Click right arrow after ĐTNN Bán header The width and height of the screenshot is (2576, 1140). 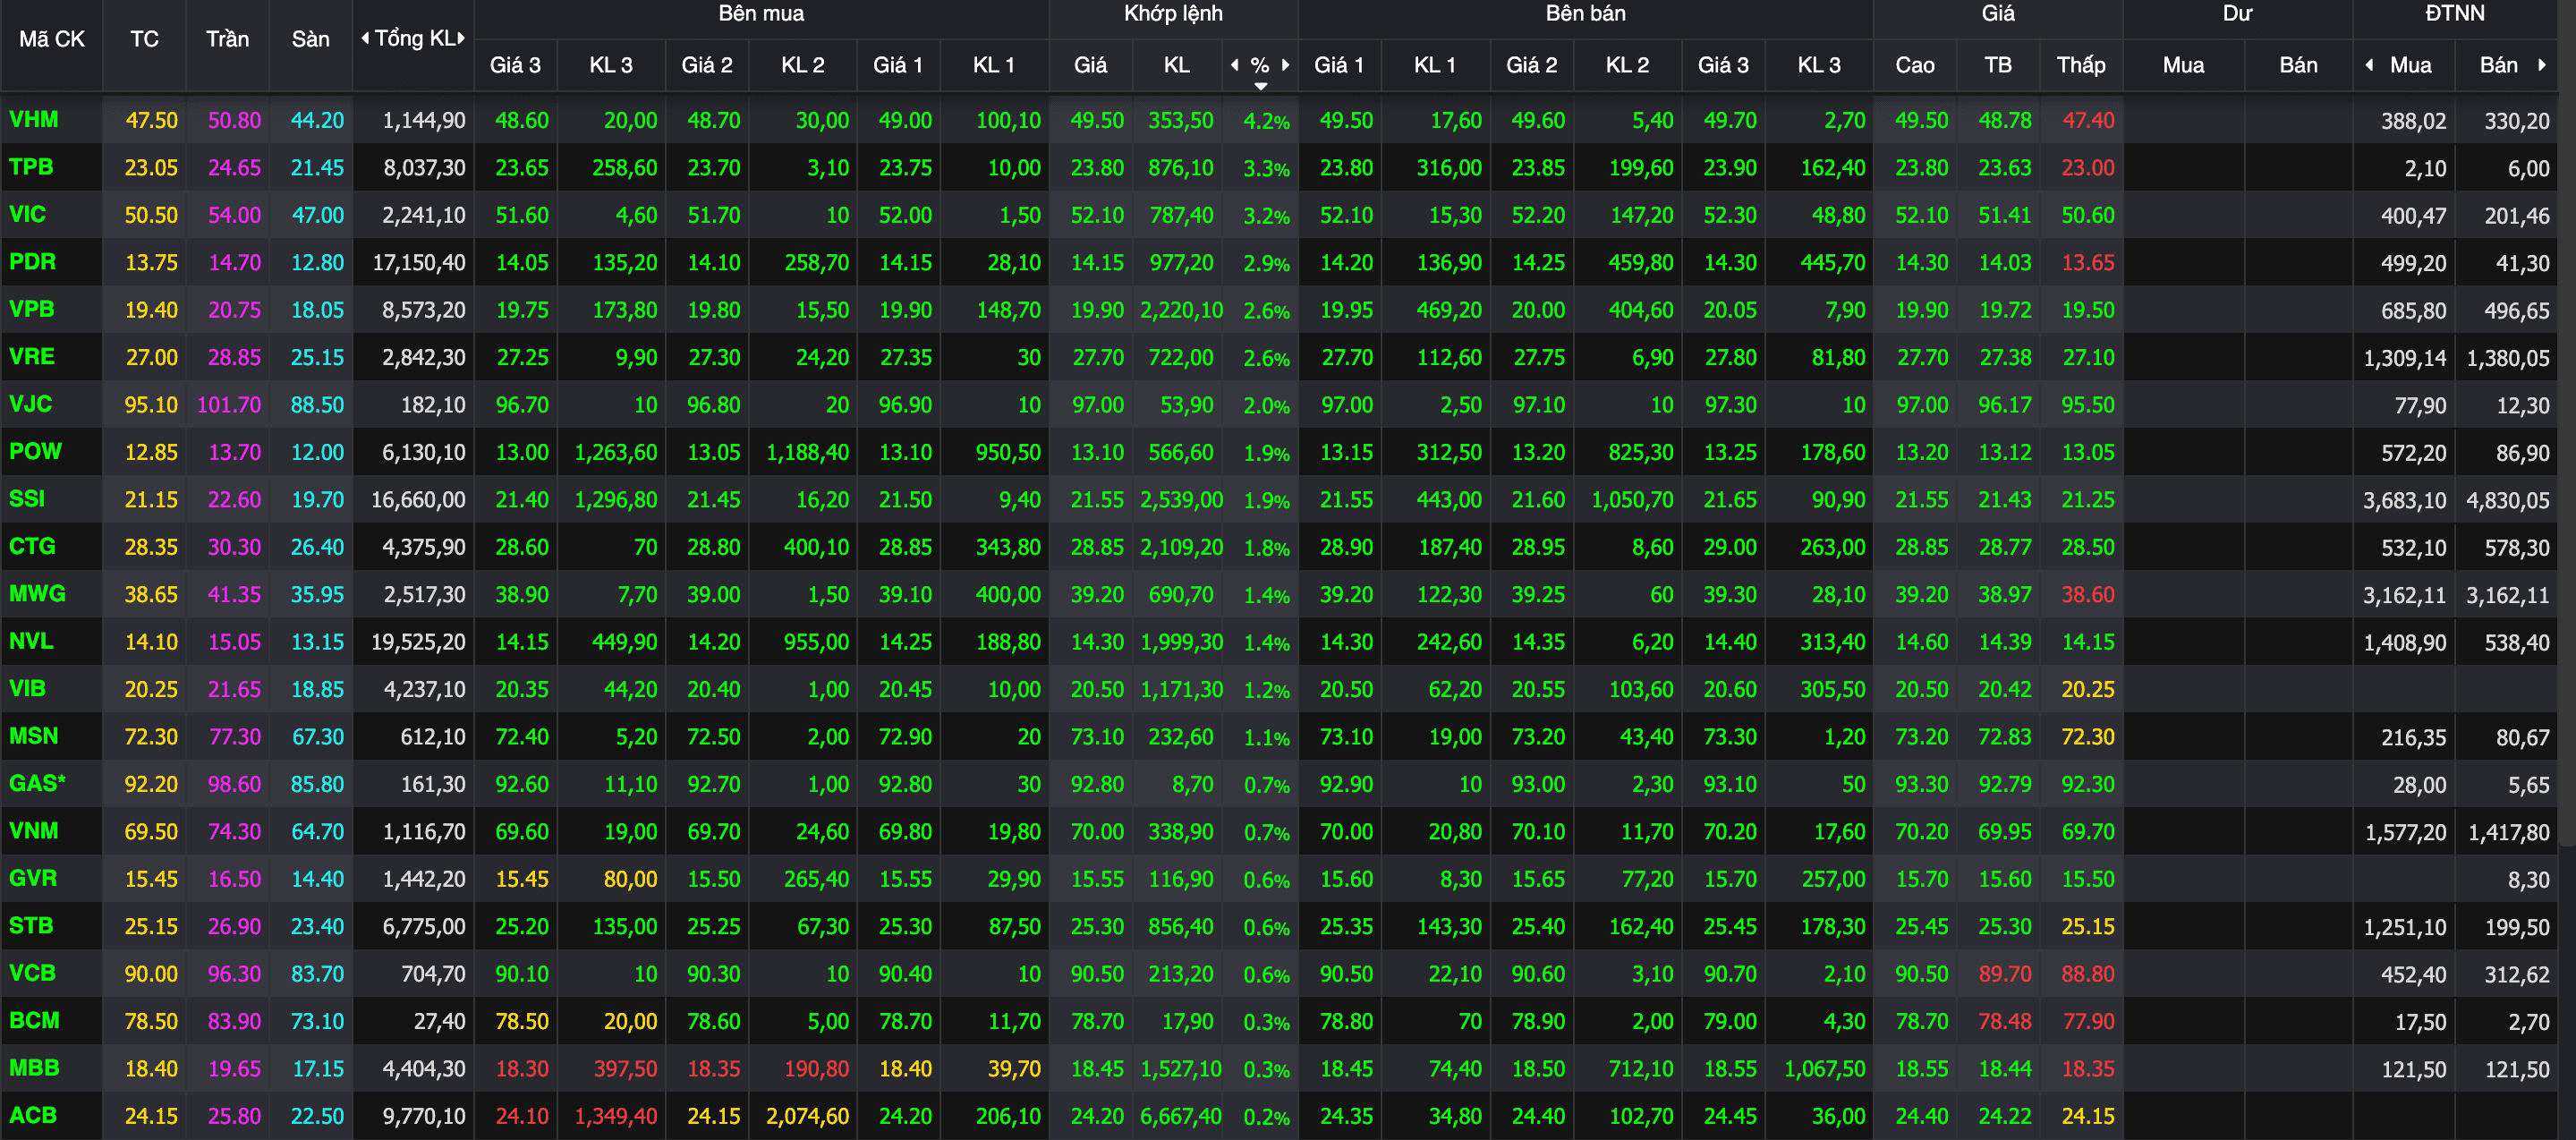(2541, 65)
